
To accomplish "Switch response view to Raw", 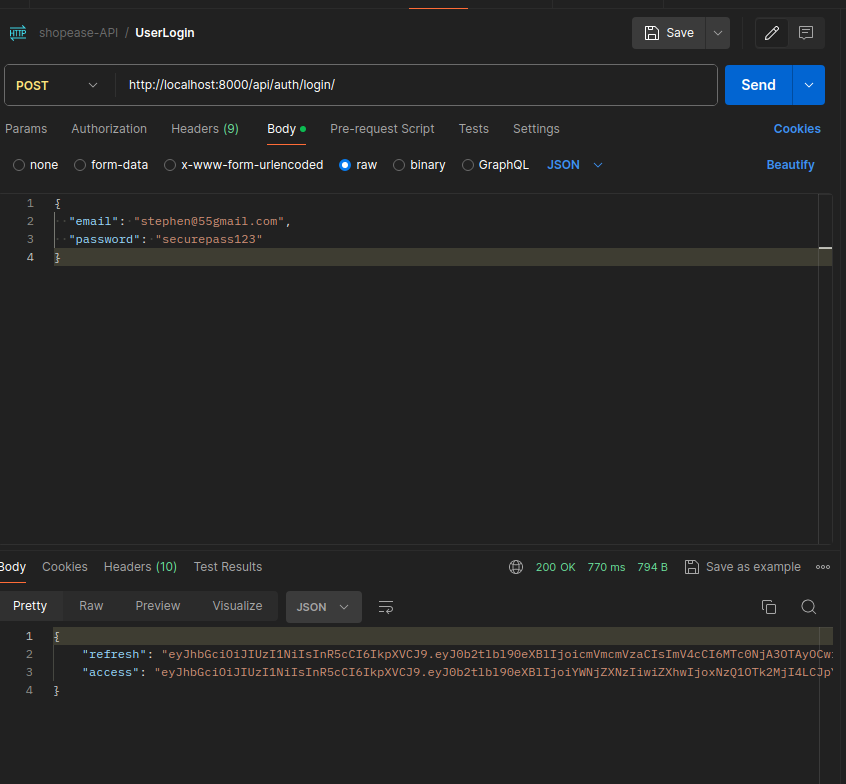I will [91, 606].
